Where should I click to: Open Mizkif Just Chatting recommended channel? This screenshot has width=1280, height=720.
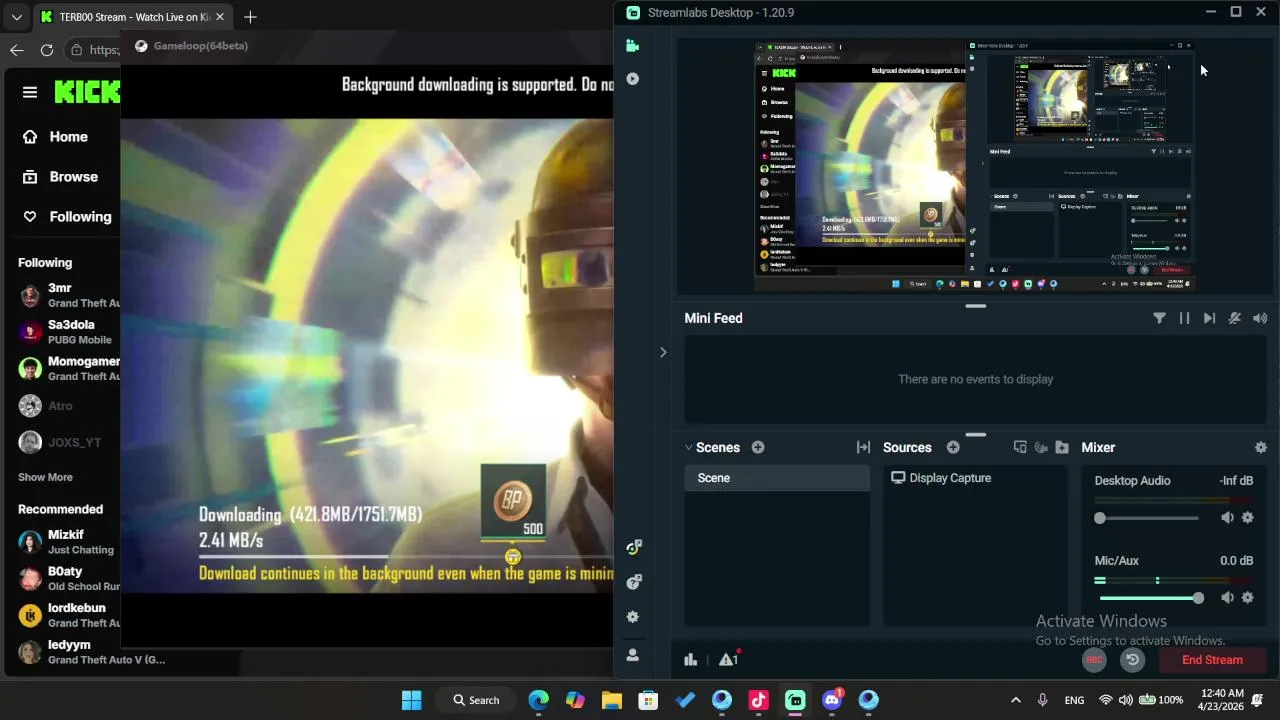click(68, 542)
